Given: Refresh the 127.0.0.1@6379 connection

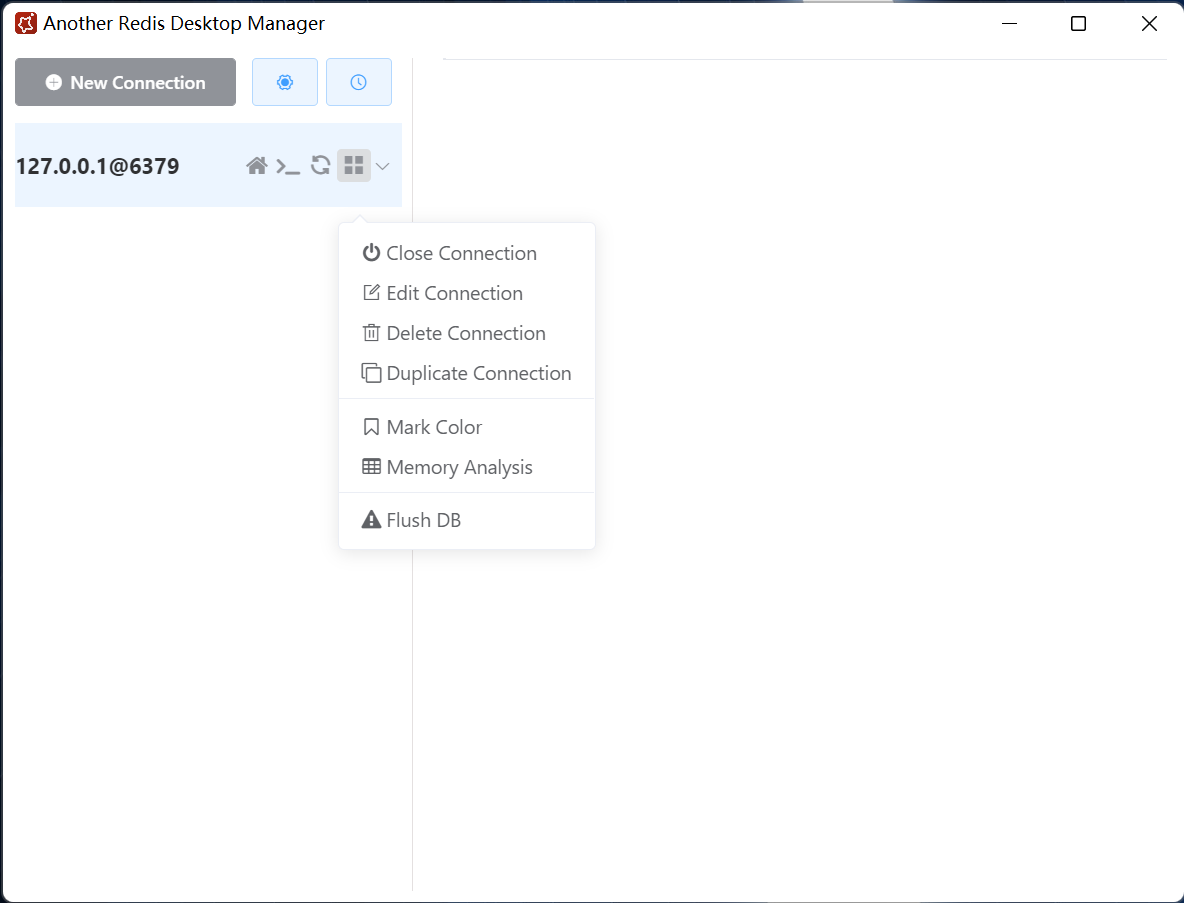Looking at the screenshot, I should 320,165.
